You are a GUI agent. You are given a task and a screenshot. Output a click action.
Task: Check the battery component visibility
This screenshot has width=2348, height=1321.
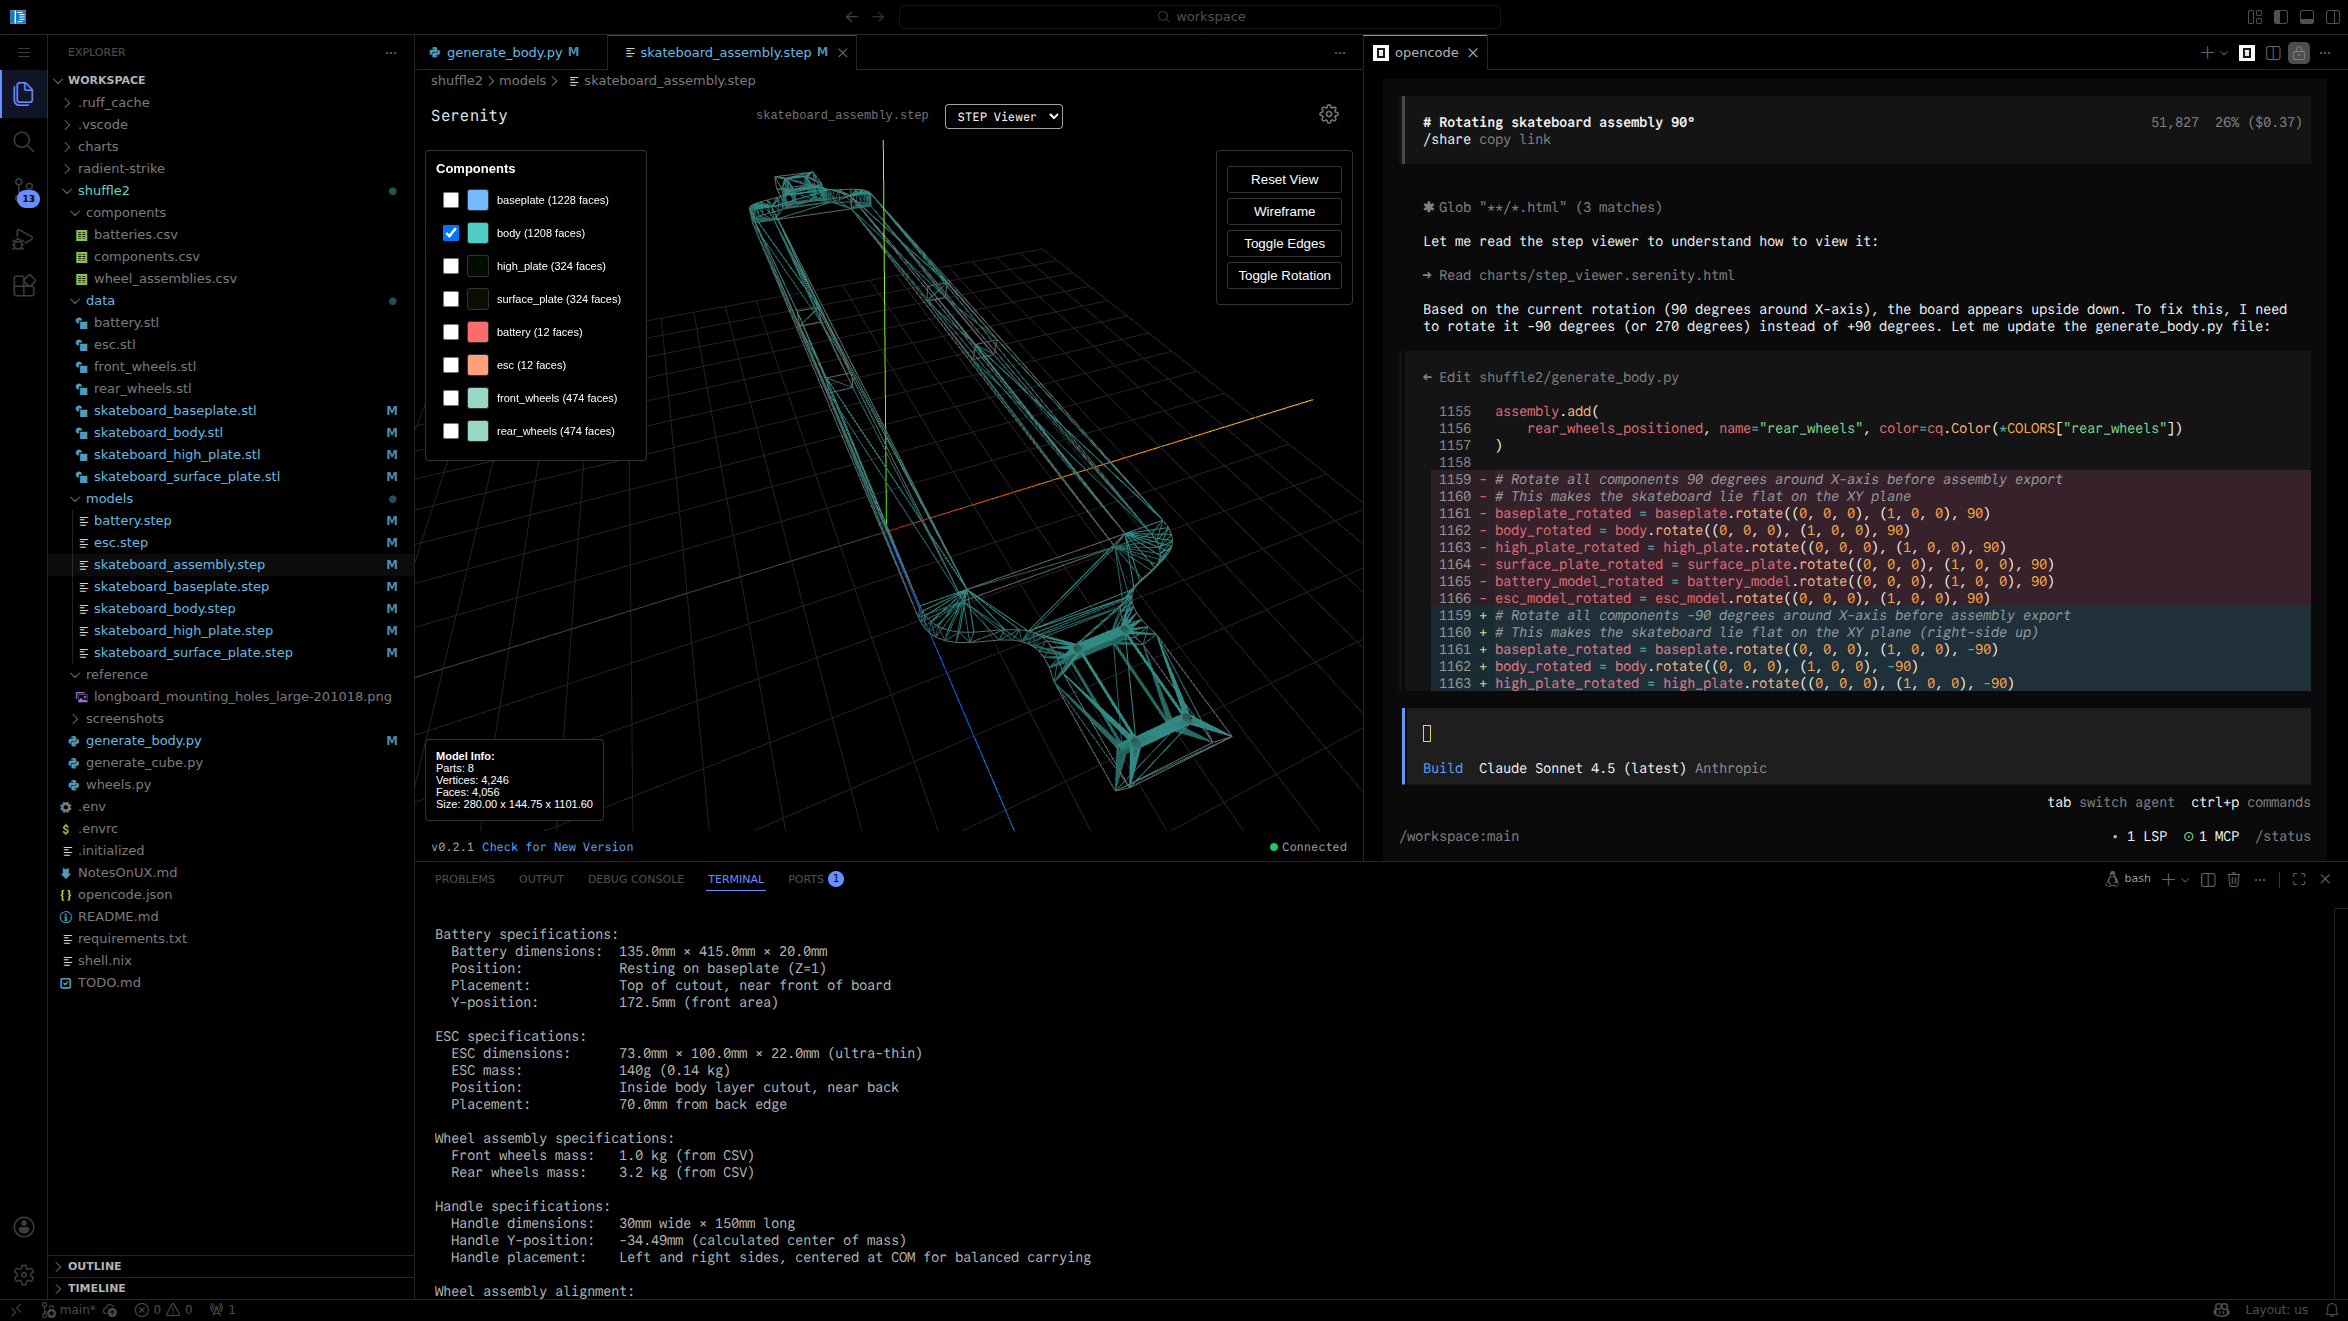pos(451,331)
